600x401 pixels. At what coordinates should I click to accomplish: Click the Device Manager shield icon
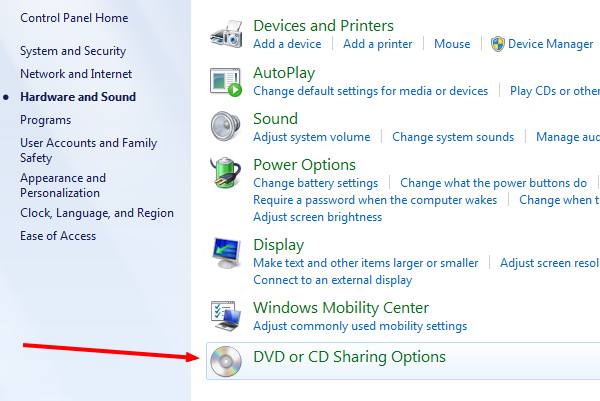pyautogui.click(x=498, y=44)
